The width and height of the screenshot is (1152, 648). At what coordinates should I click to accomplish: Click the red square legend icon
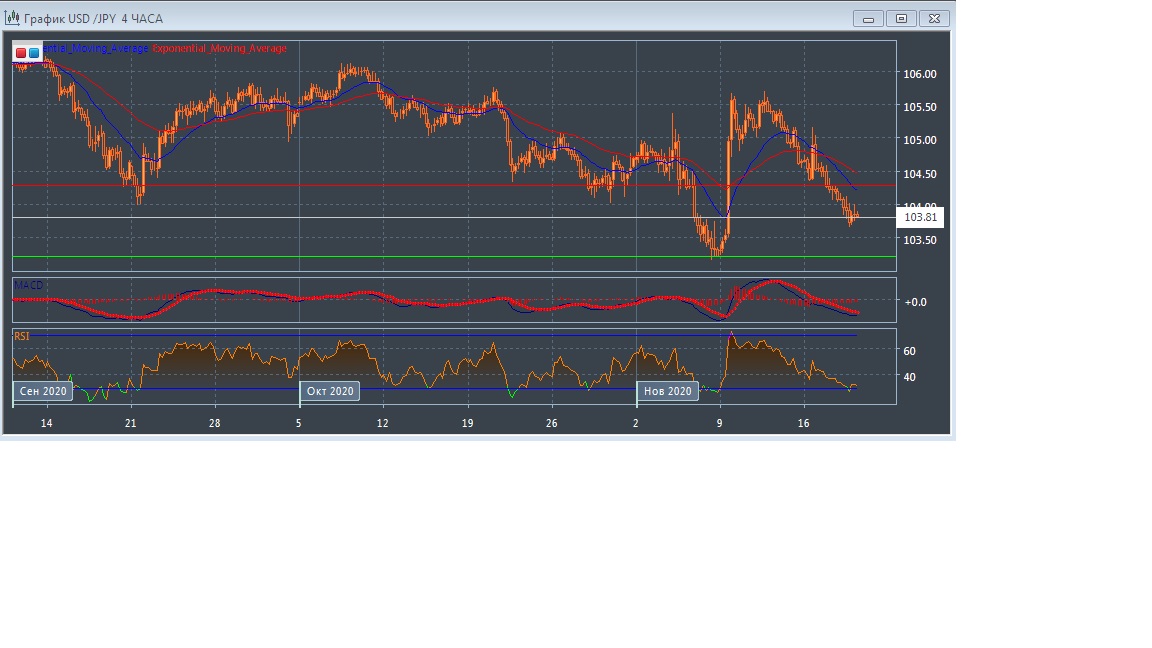[x=21, y=52]
